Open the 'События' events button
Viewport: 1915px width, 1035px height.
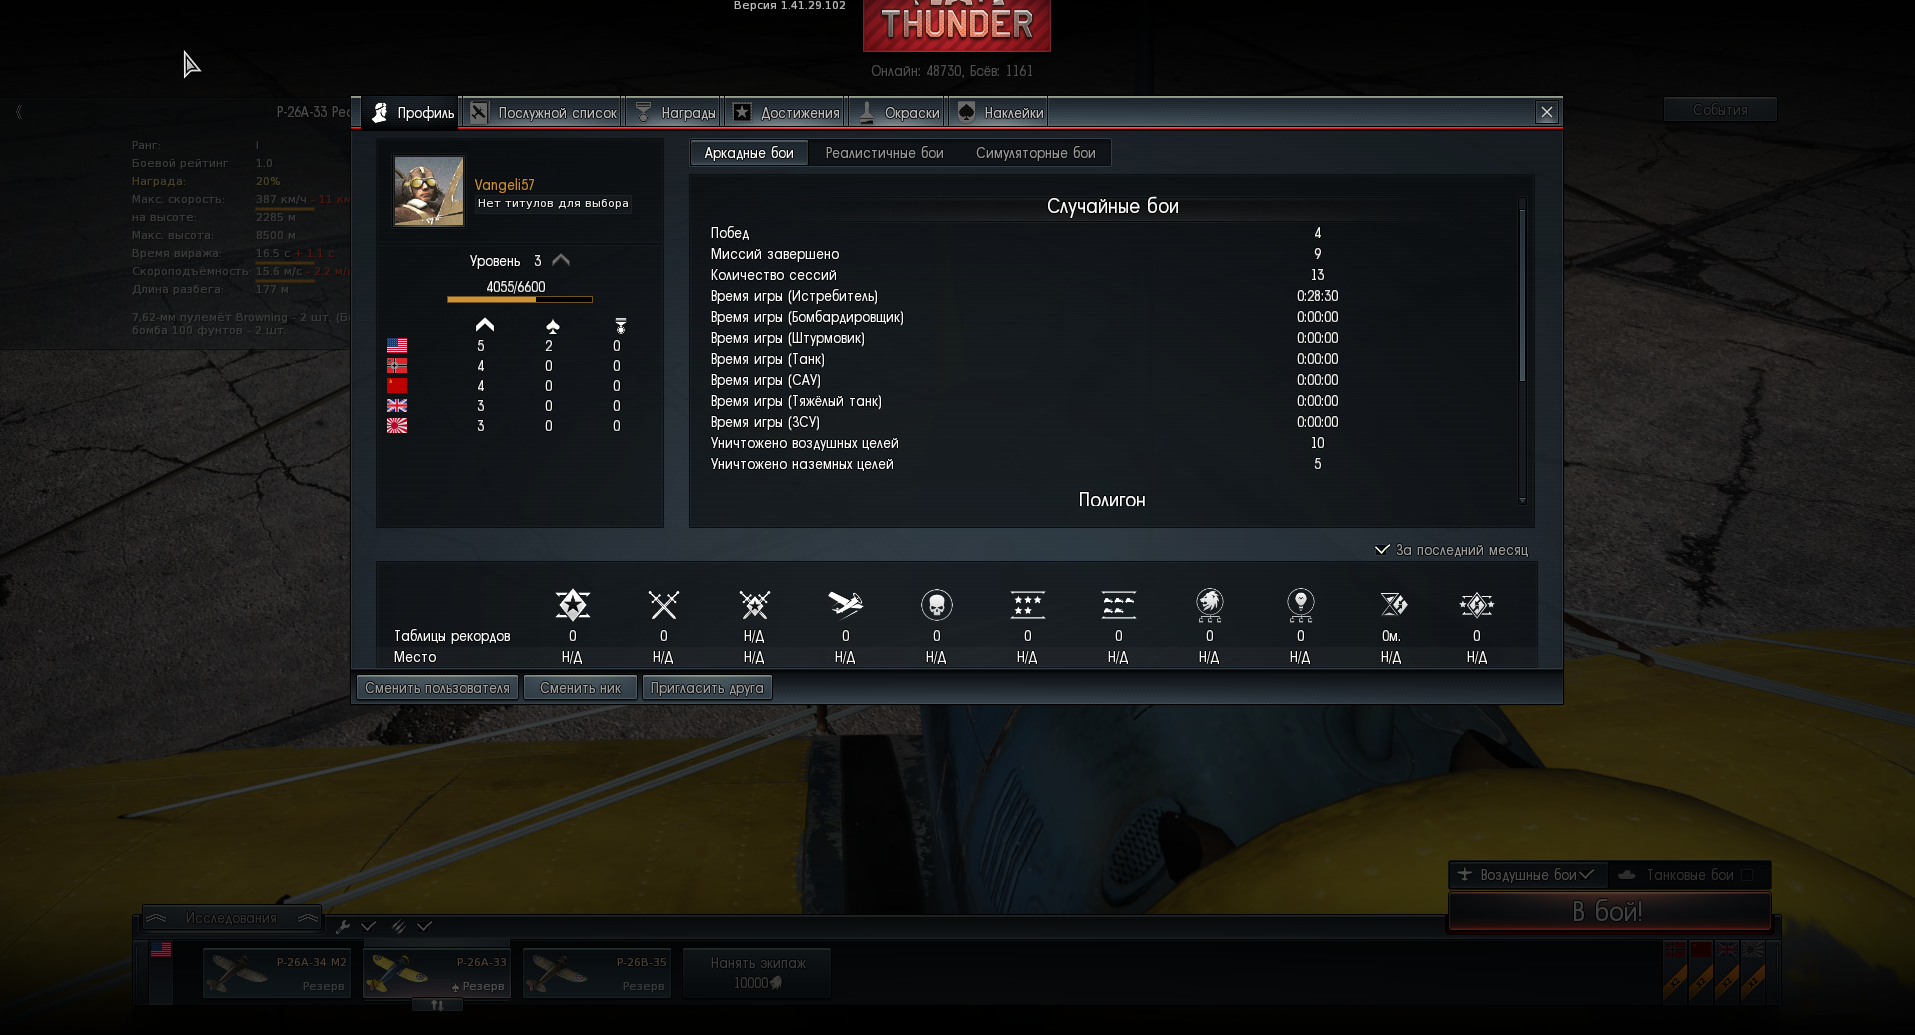click(1720, 110)
